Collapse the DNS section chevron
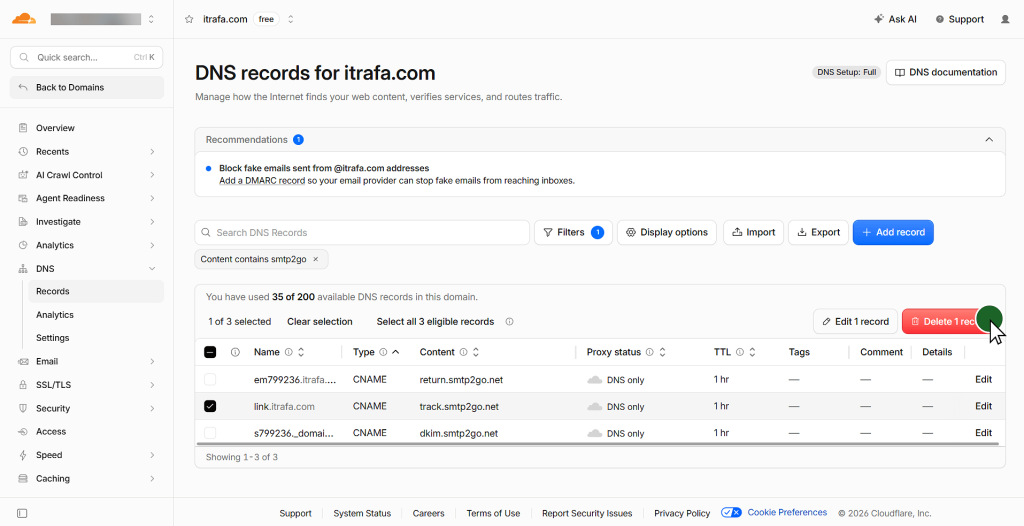1024x526 pixels. click(152, 269)
